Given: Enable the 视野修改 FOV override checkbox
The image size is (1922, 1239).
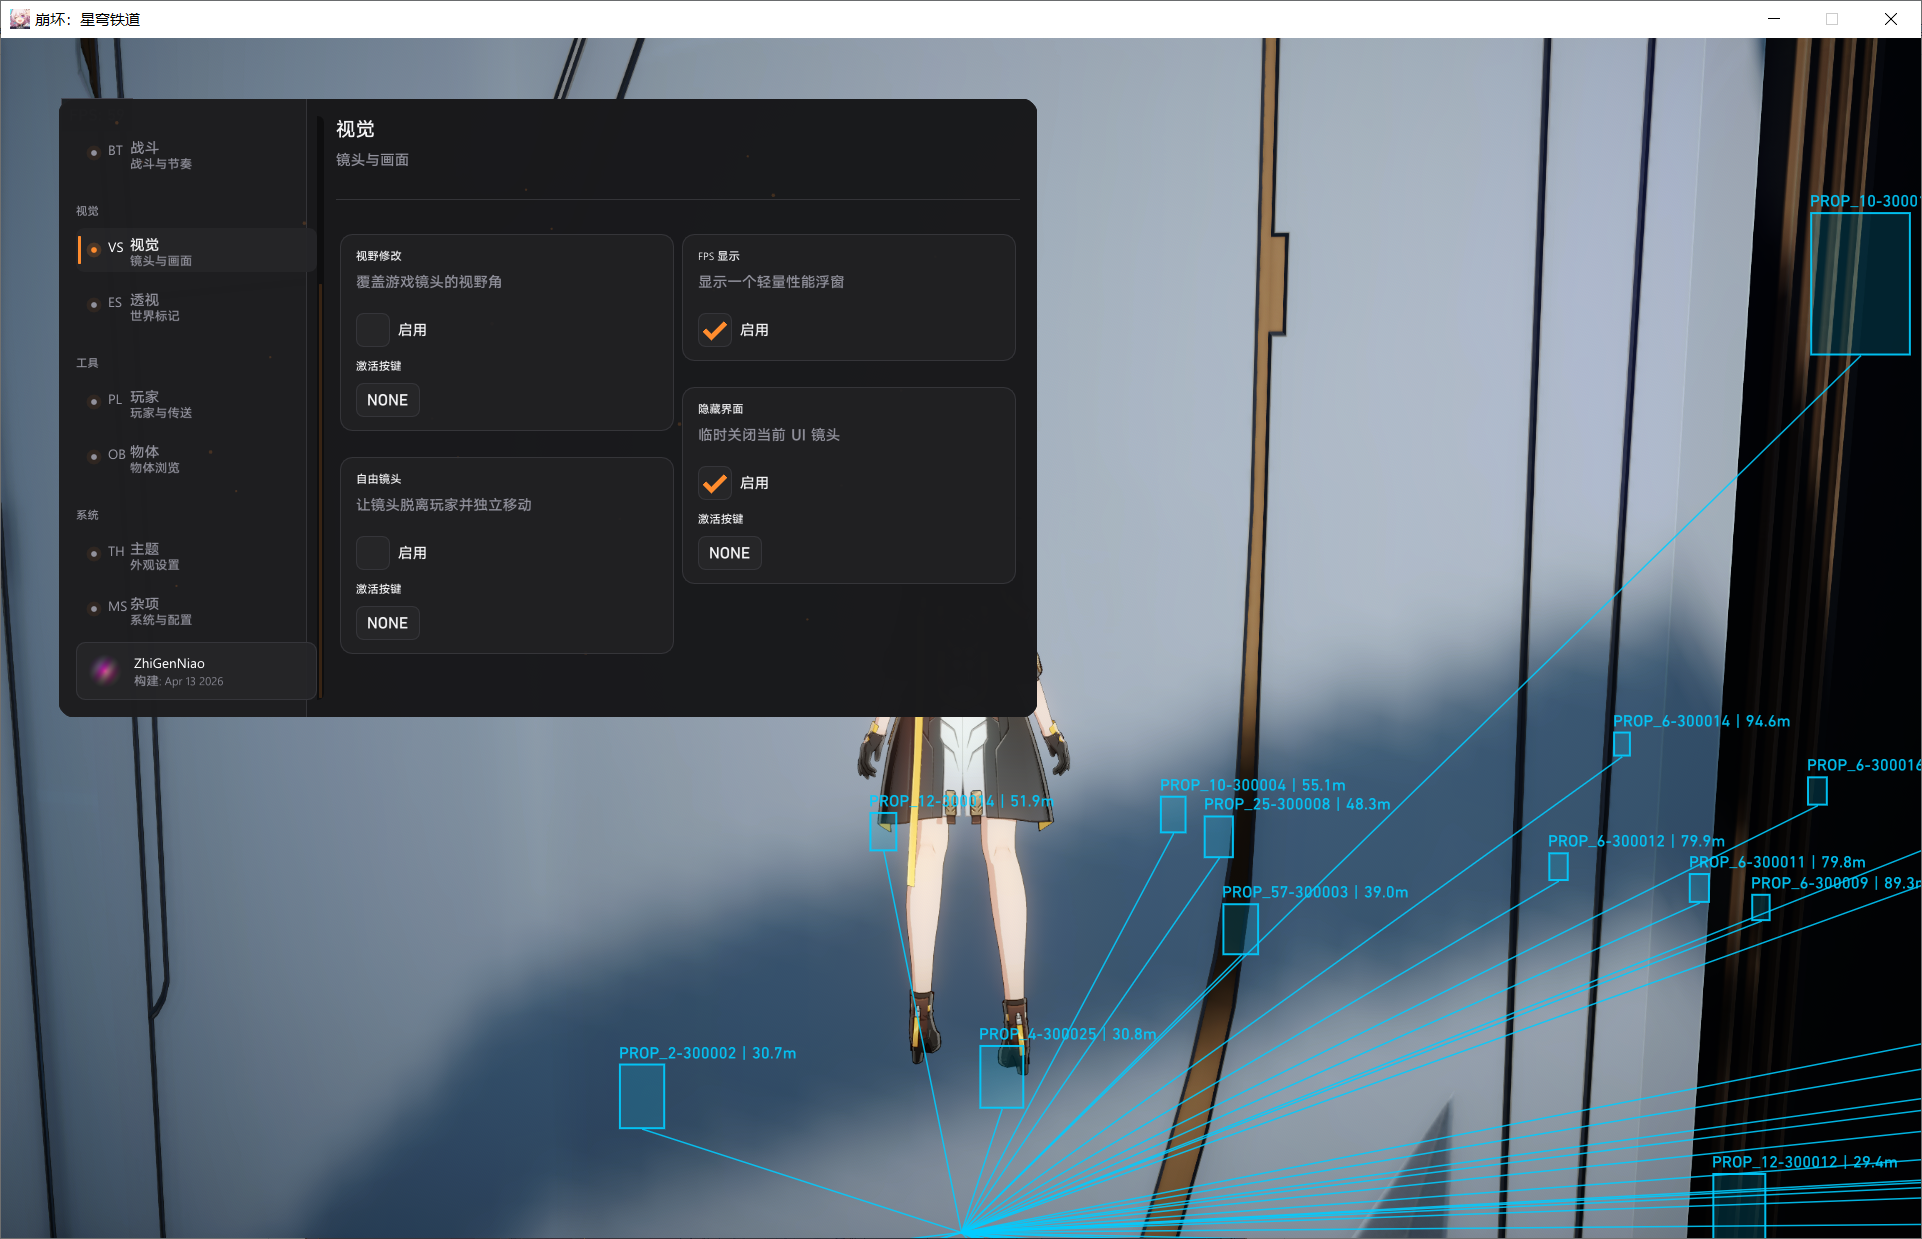Looking at the screenshot, I should point(372,330).
